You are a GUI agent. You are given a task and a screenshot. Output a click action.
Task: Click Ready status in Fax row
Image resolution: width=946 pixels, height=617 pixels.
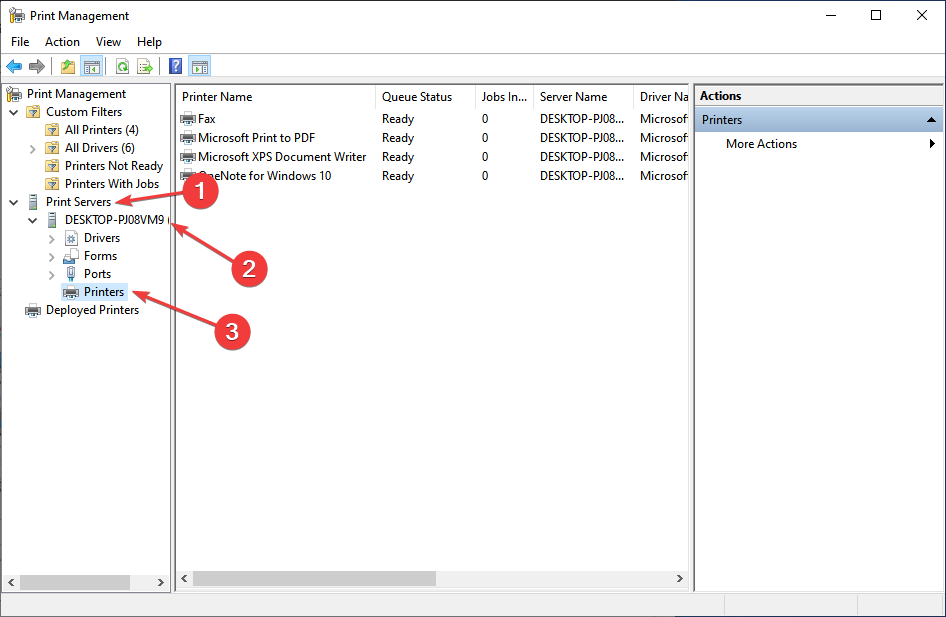398,119
